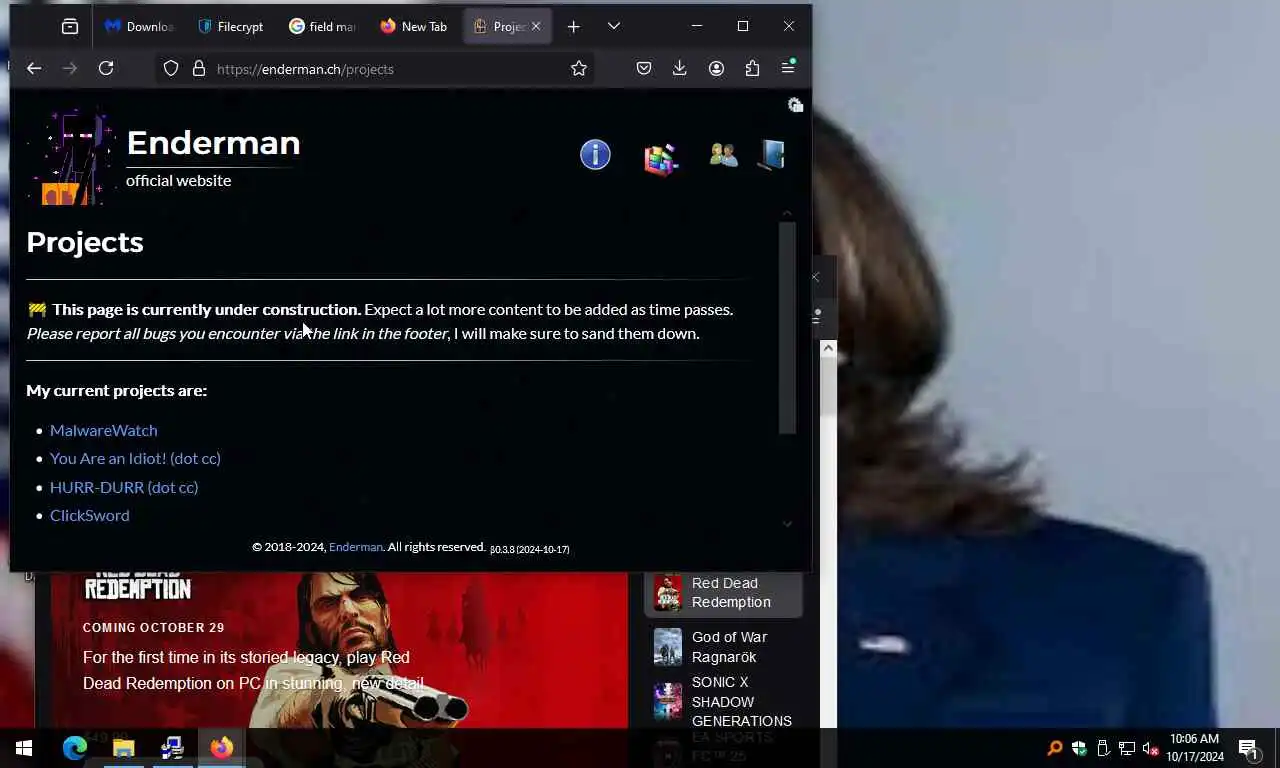Close the Projects tab
Image resolution: width=1280 pixels, height=768 pixels.
point(536,27)
